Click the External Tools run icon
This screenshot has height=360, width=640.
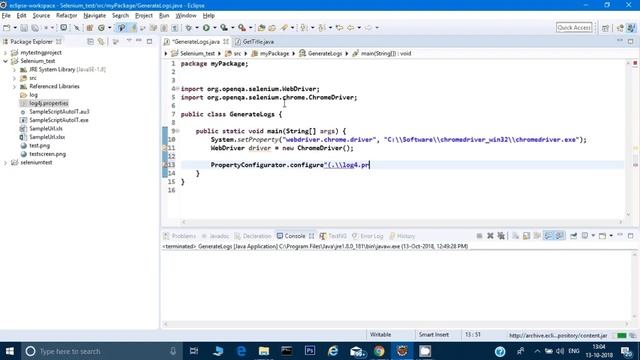click(242, 28)
